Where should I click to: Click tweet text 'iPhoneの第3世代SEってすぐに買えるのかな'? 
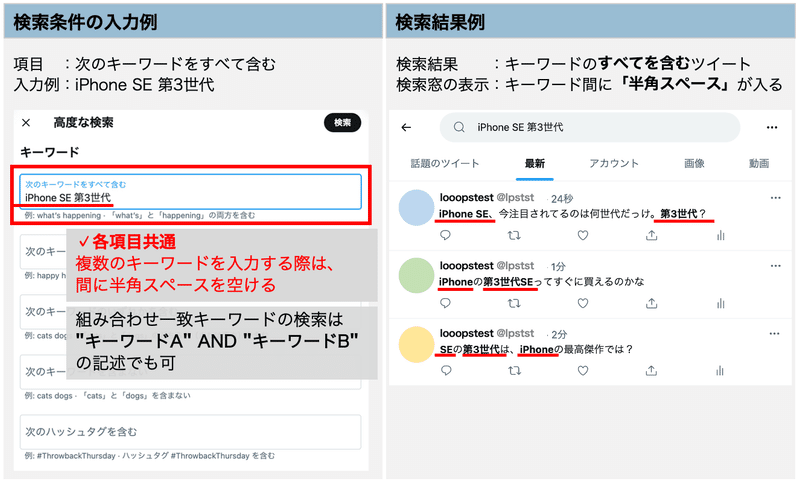541,282
